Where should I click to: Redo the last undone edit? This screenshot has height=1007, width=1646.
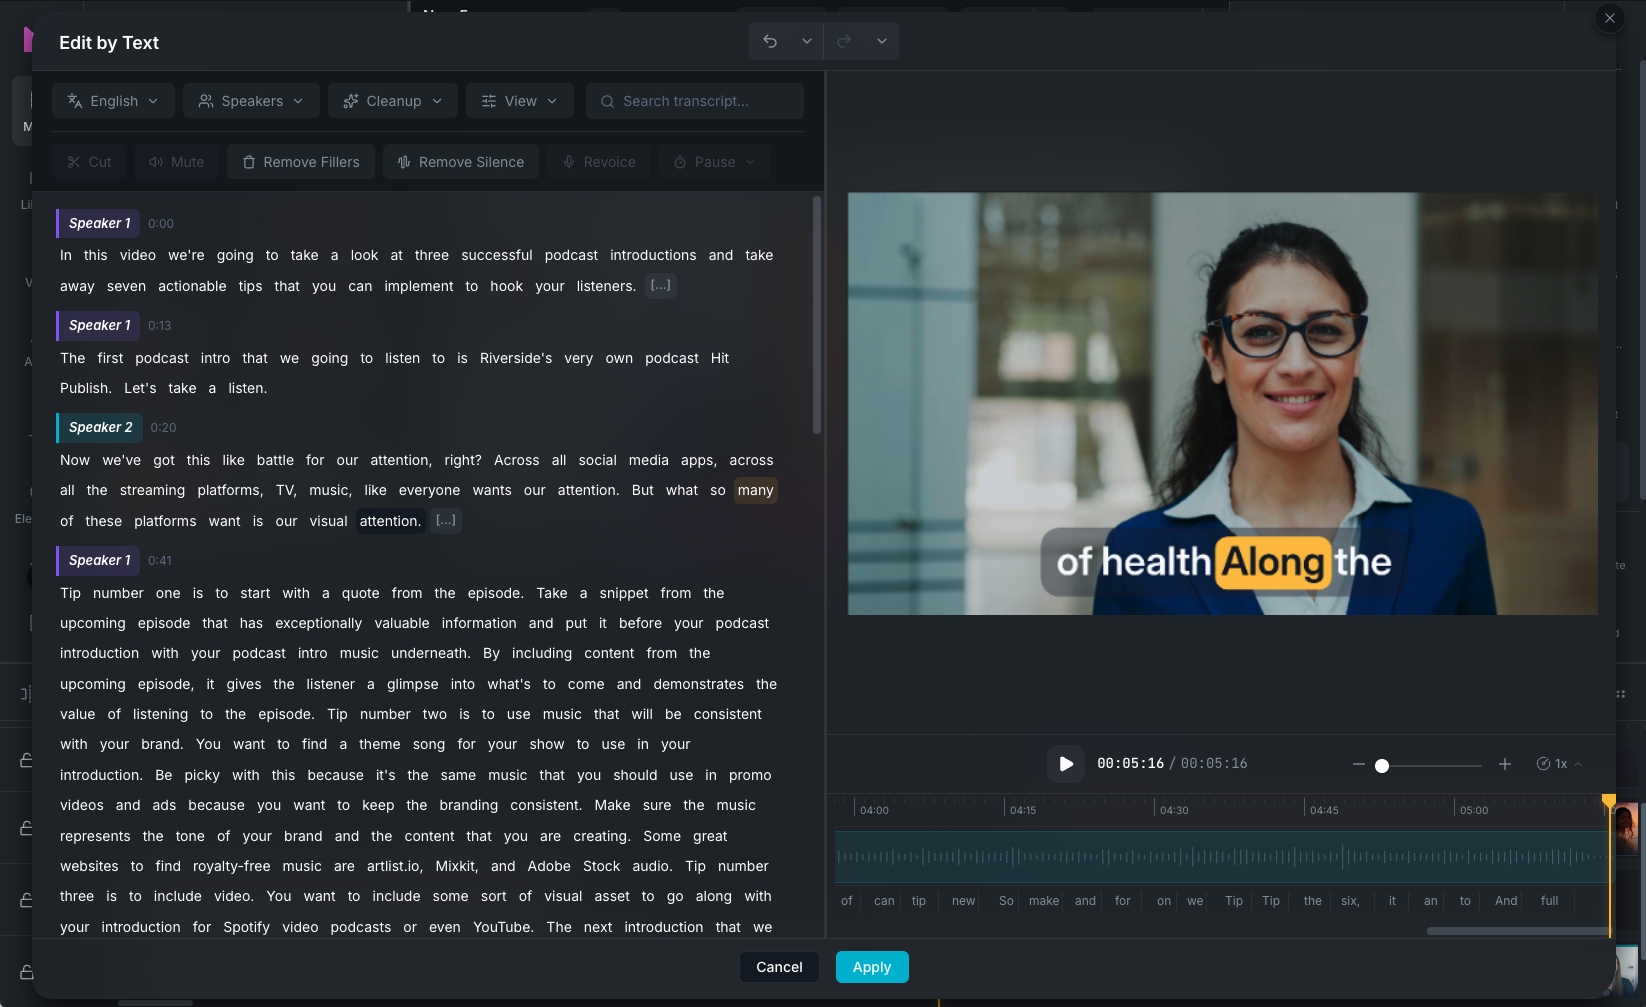845,40
